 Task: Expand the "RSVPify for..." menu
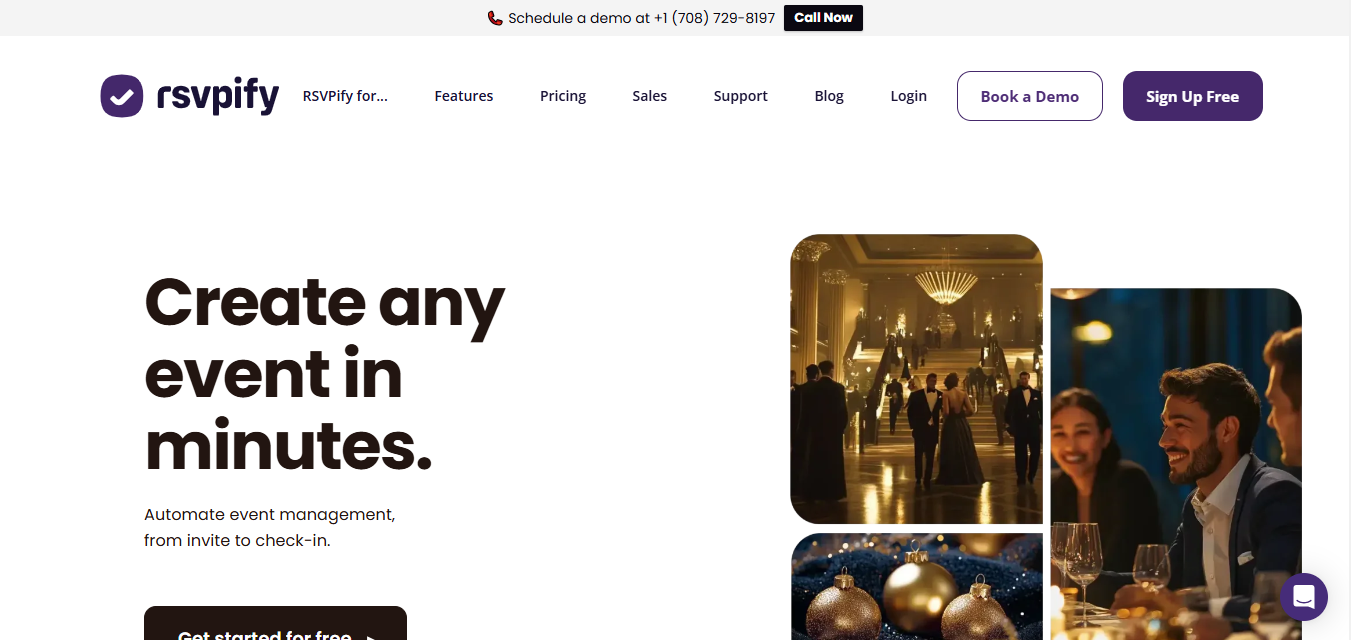pos(345,96)
